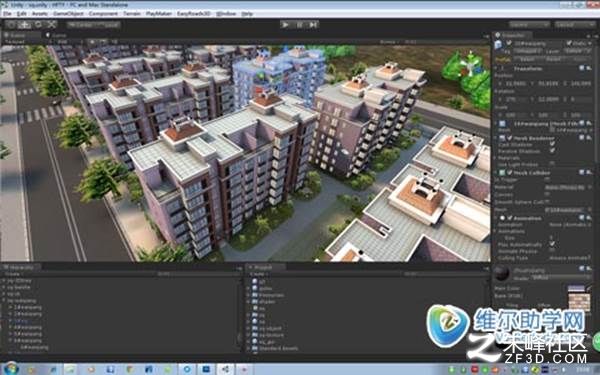Screen dimensions: 600x375
Task: Toggle the Play Automatically checkbox
Action: pyautogui.click(x=552, y=244)
